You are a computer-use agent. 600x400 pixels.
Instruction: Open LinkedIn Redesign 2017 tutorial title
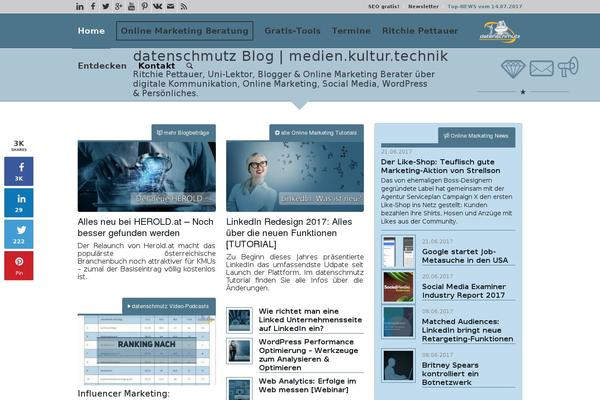[289, 233]
